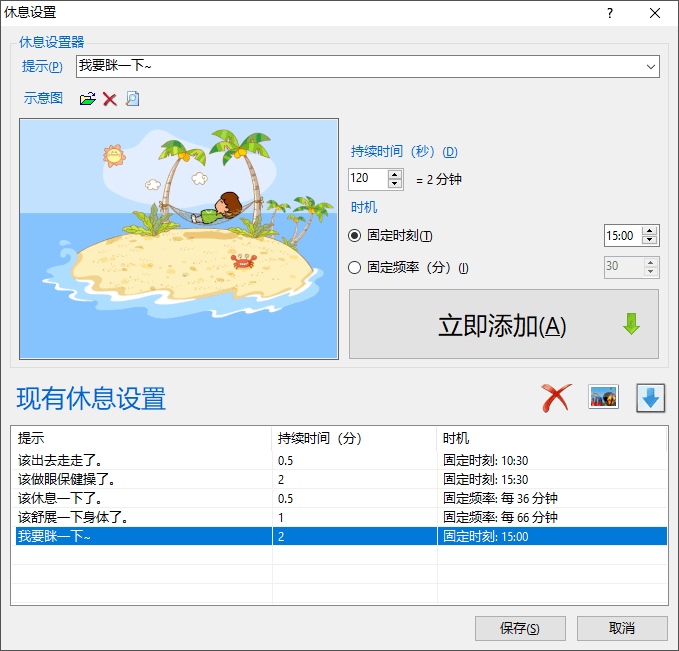Click the blue down arrow button
679x651 pixels.
point(650,398)
